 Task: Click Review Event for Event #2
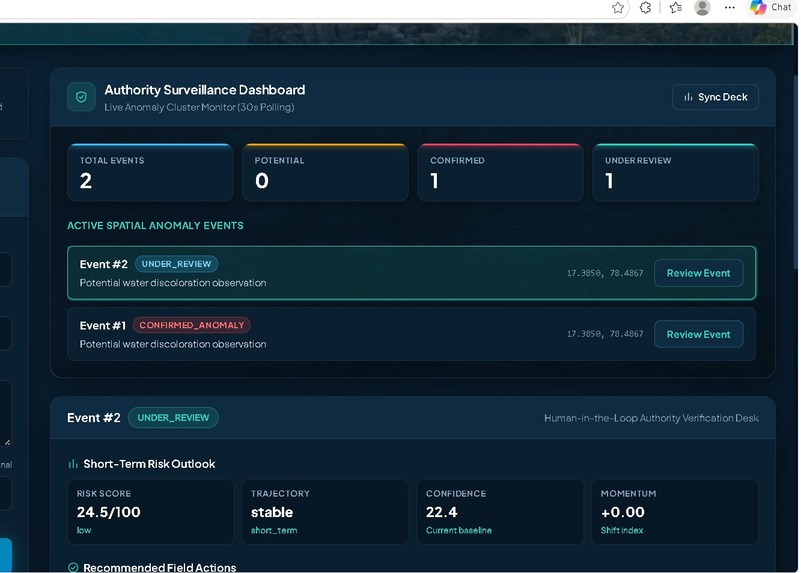click(x=698, y=273)
